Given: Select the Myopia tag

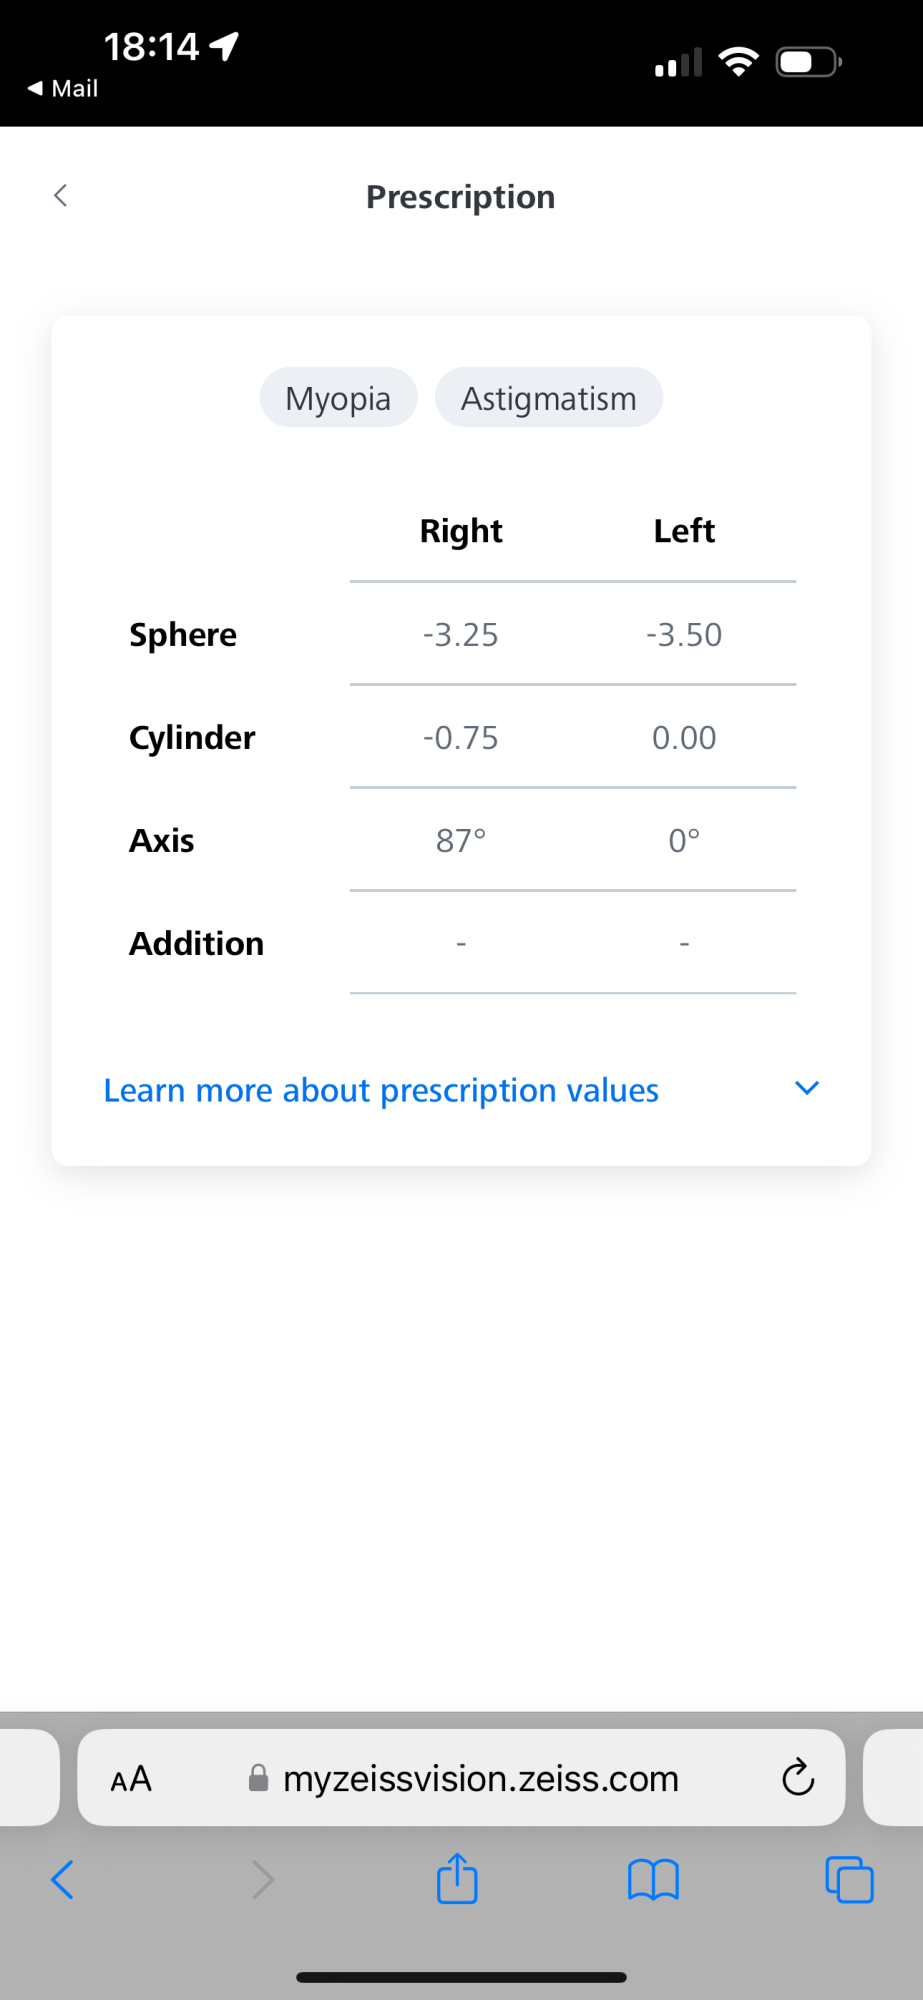Looking at the screenshot, I should [x=338, y=398].
